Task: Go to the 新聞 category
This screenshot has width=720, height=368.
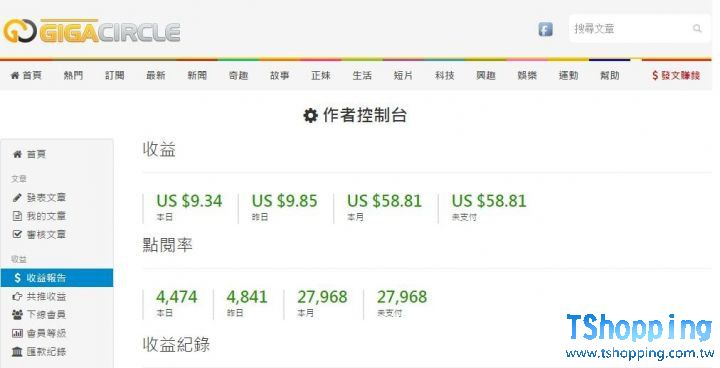Action: [197, 75]
